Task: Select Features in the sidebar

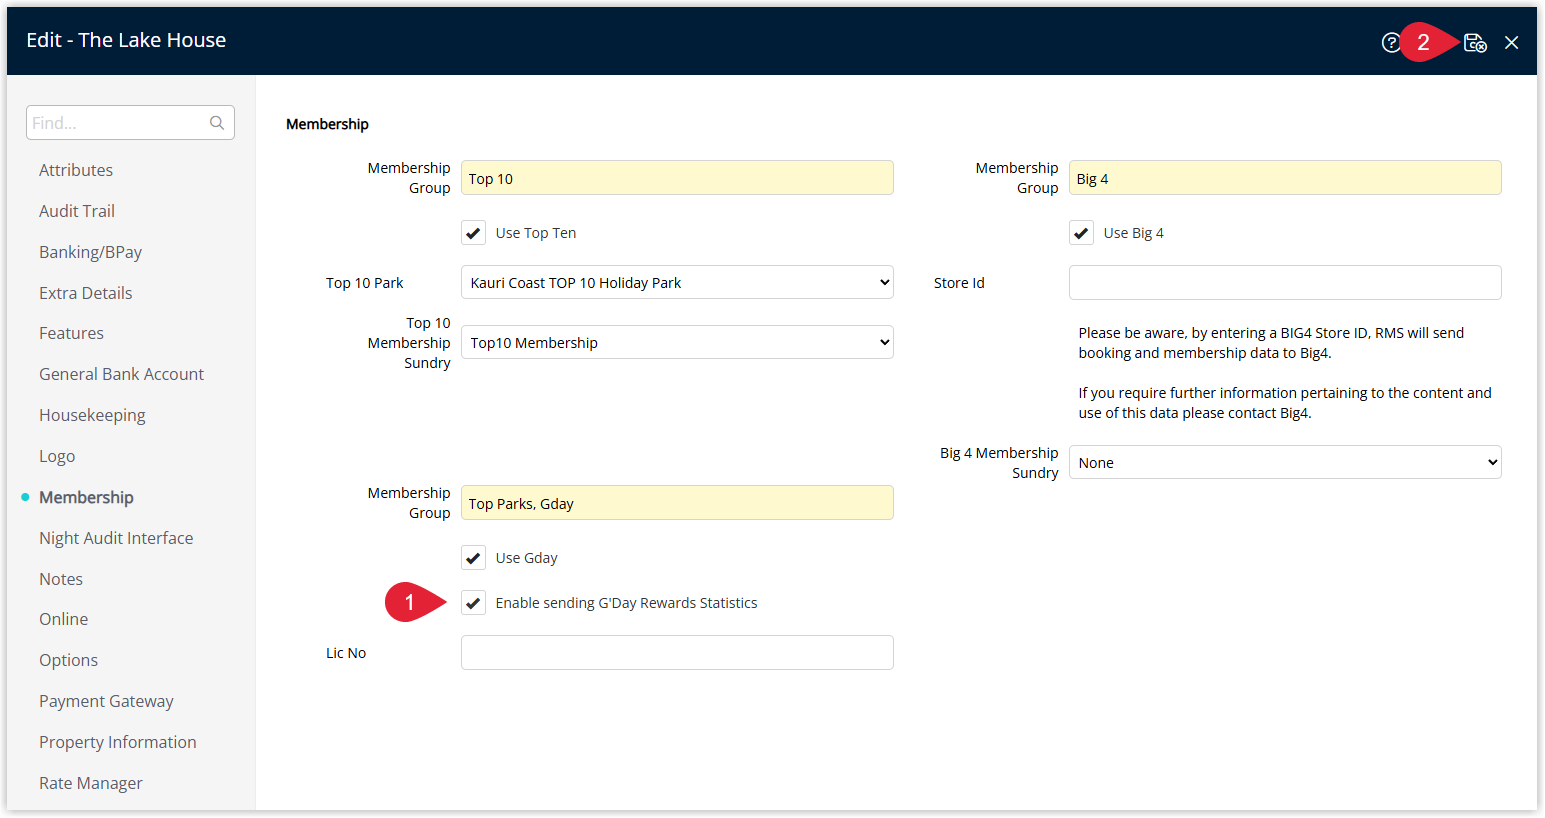Action: (x=71, y=333)
